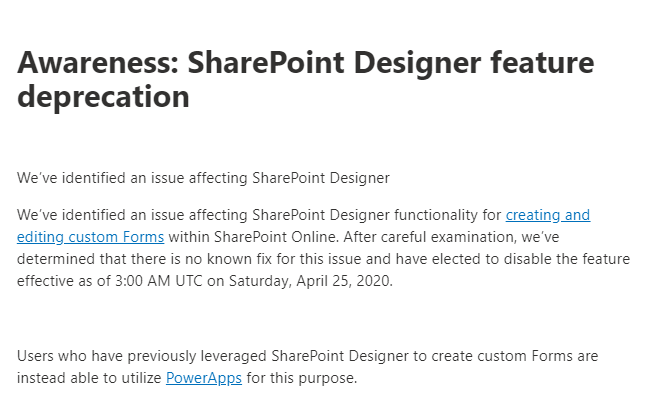Click "SharePoint Designer feature" in the heading
This screenshot has height=416, width=655.
pos(391,63)
